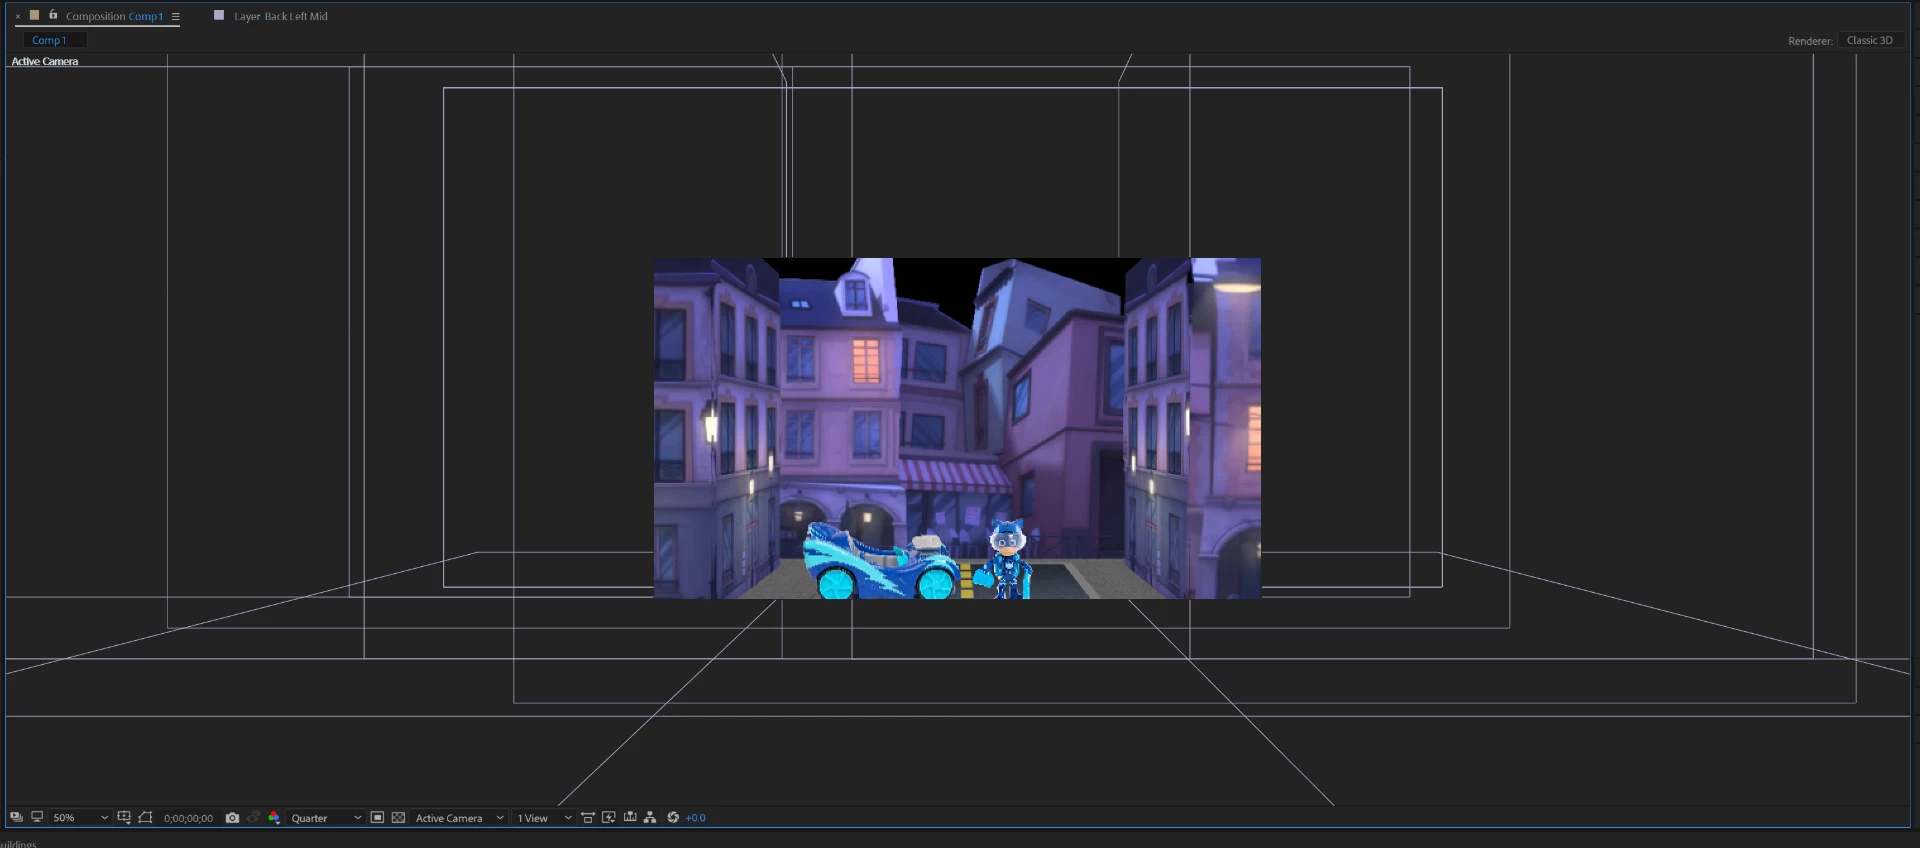This screenshot has height=848, width=1920.
Task: Click the Comp1 breadcrumb button
Action: pyautogui.click(x=54, y=40)
